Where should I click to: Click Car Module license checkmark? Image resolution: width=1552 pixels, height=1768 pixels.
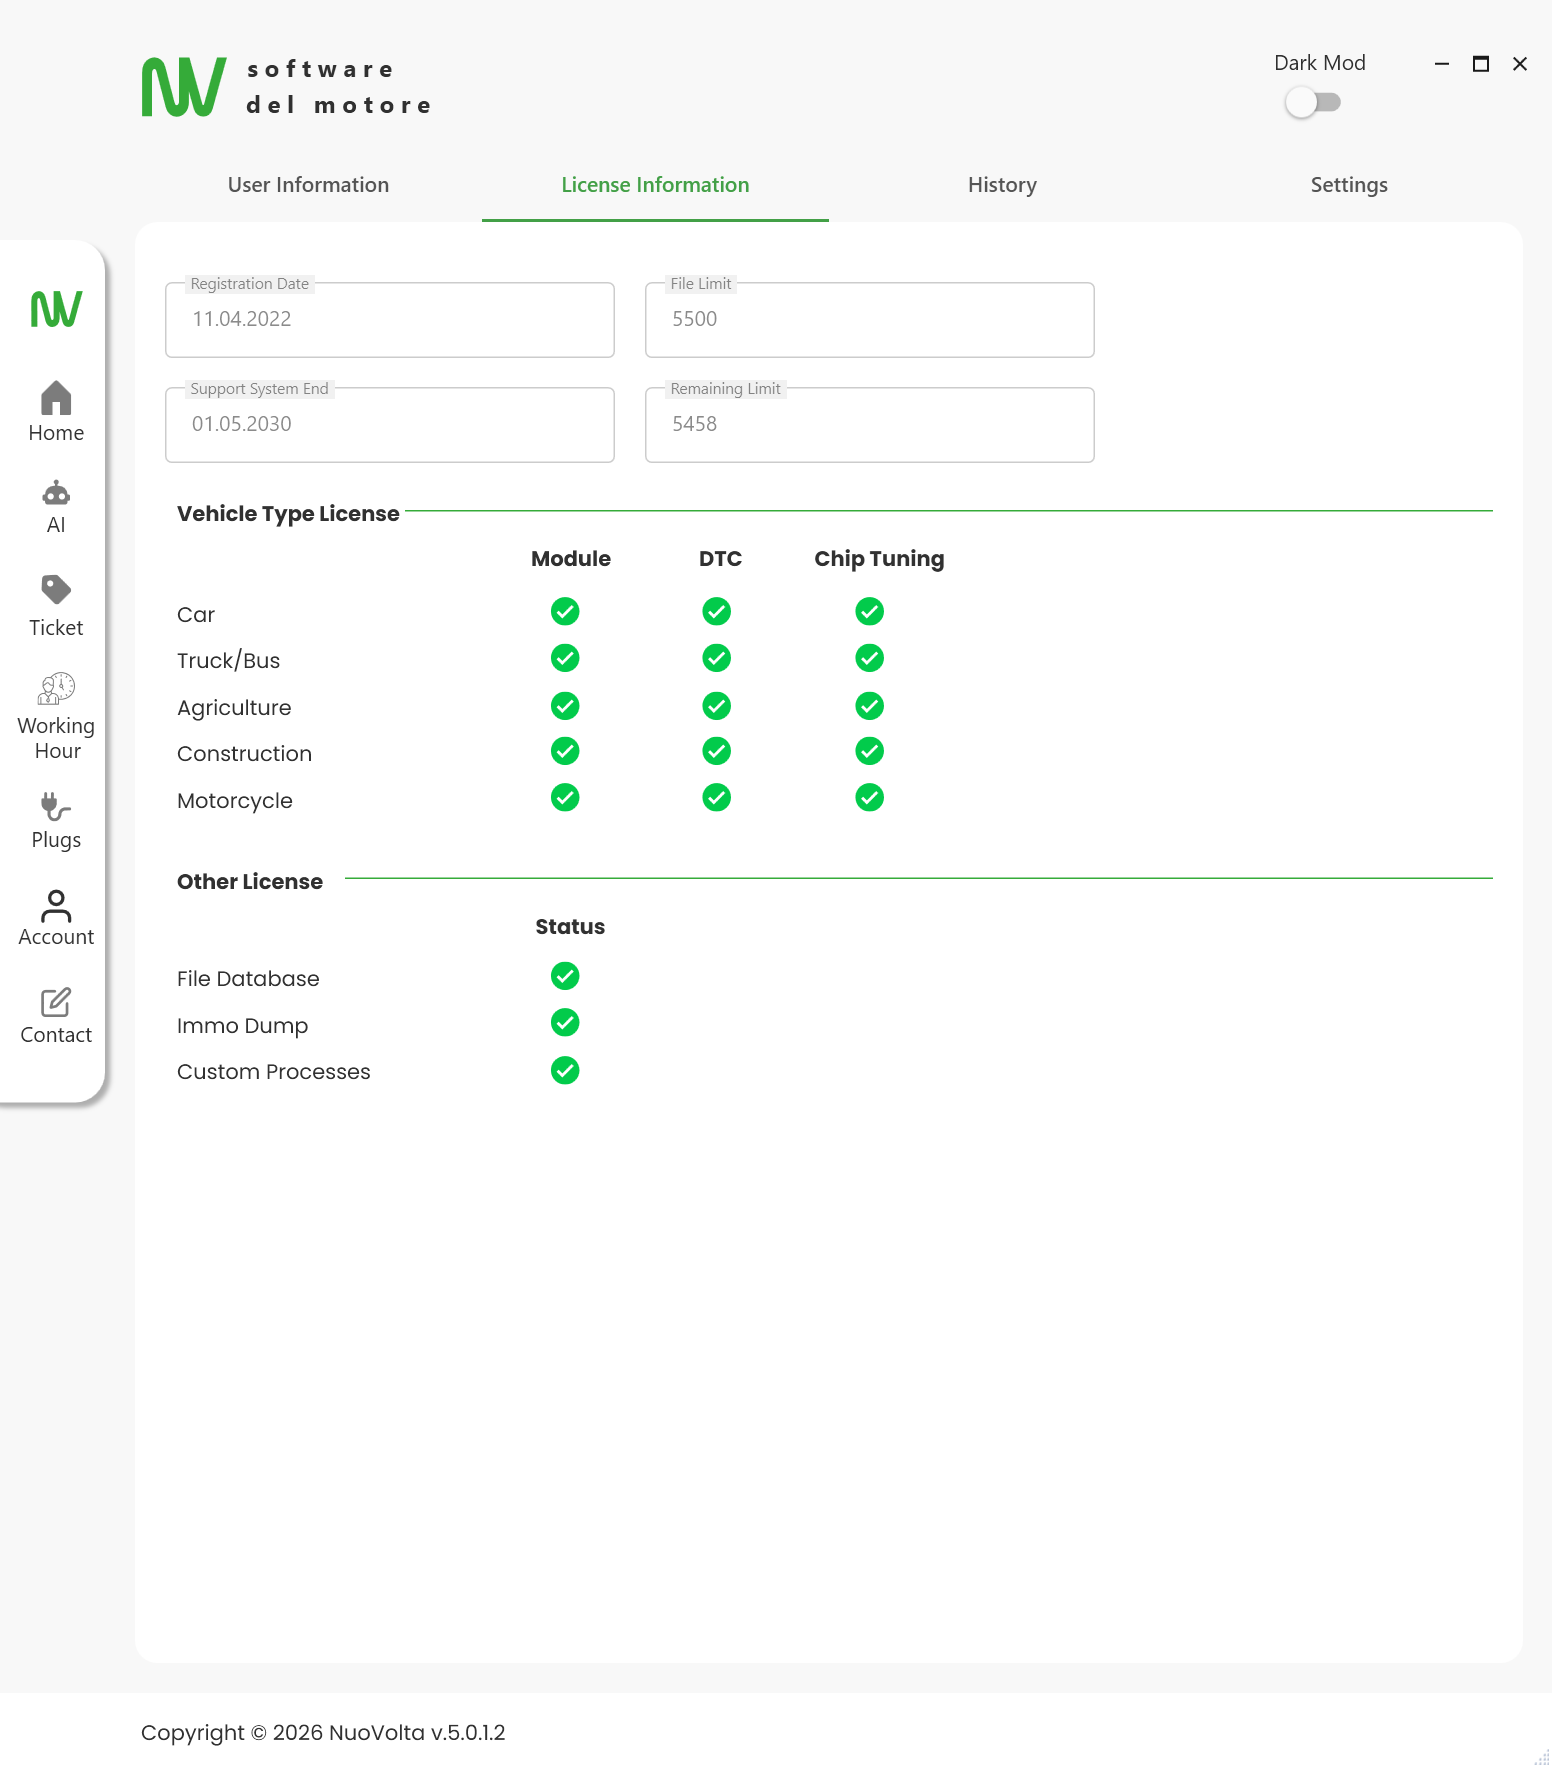565,611
